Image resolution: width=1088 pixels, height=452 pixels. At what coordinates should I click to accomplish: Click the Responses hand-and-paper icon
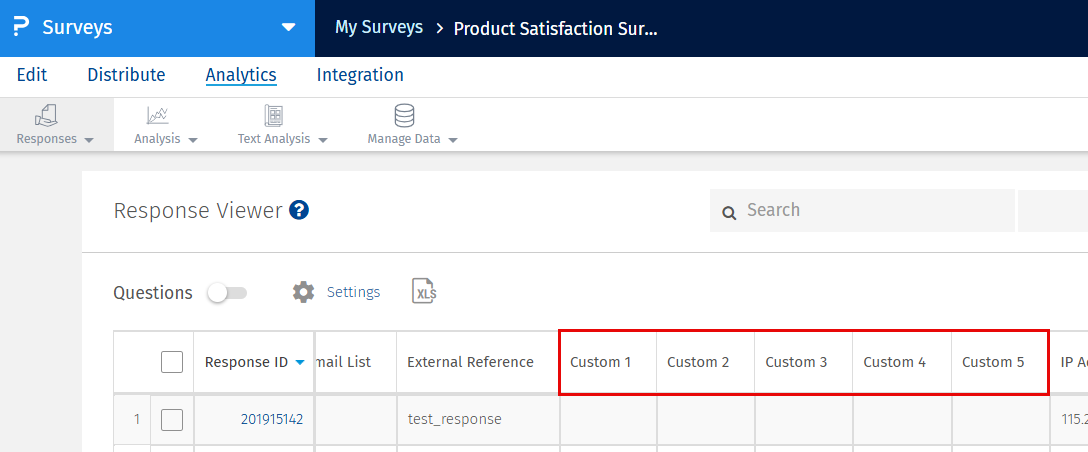(x=46, y=115)
